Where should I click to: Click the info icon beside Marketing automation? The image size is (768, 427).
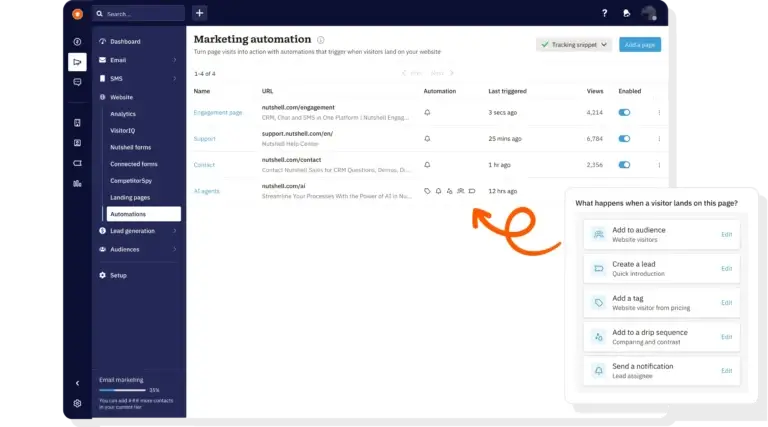click(x=320, y=40)
